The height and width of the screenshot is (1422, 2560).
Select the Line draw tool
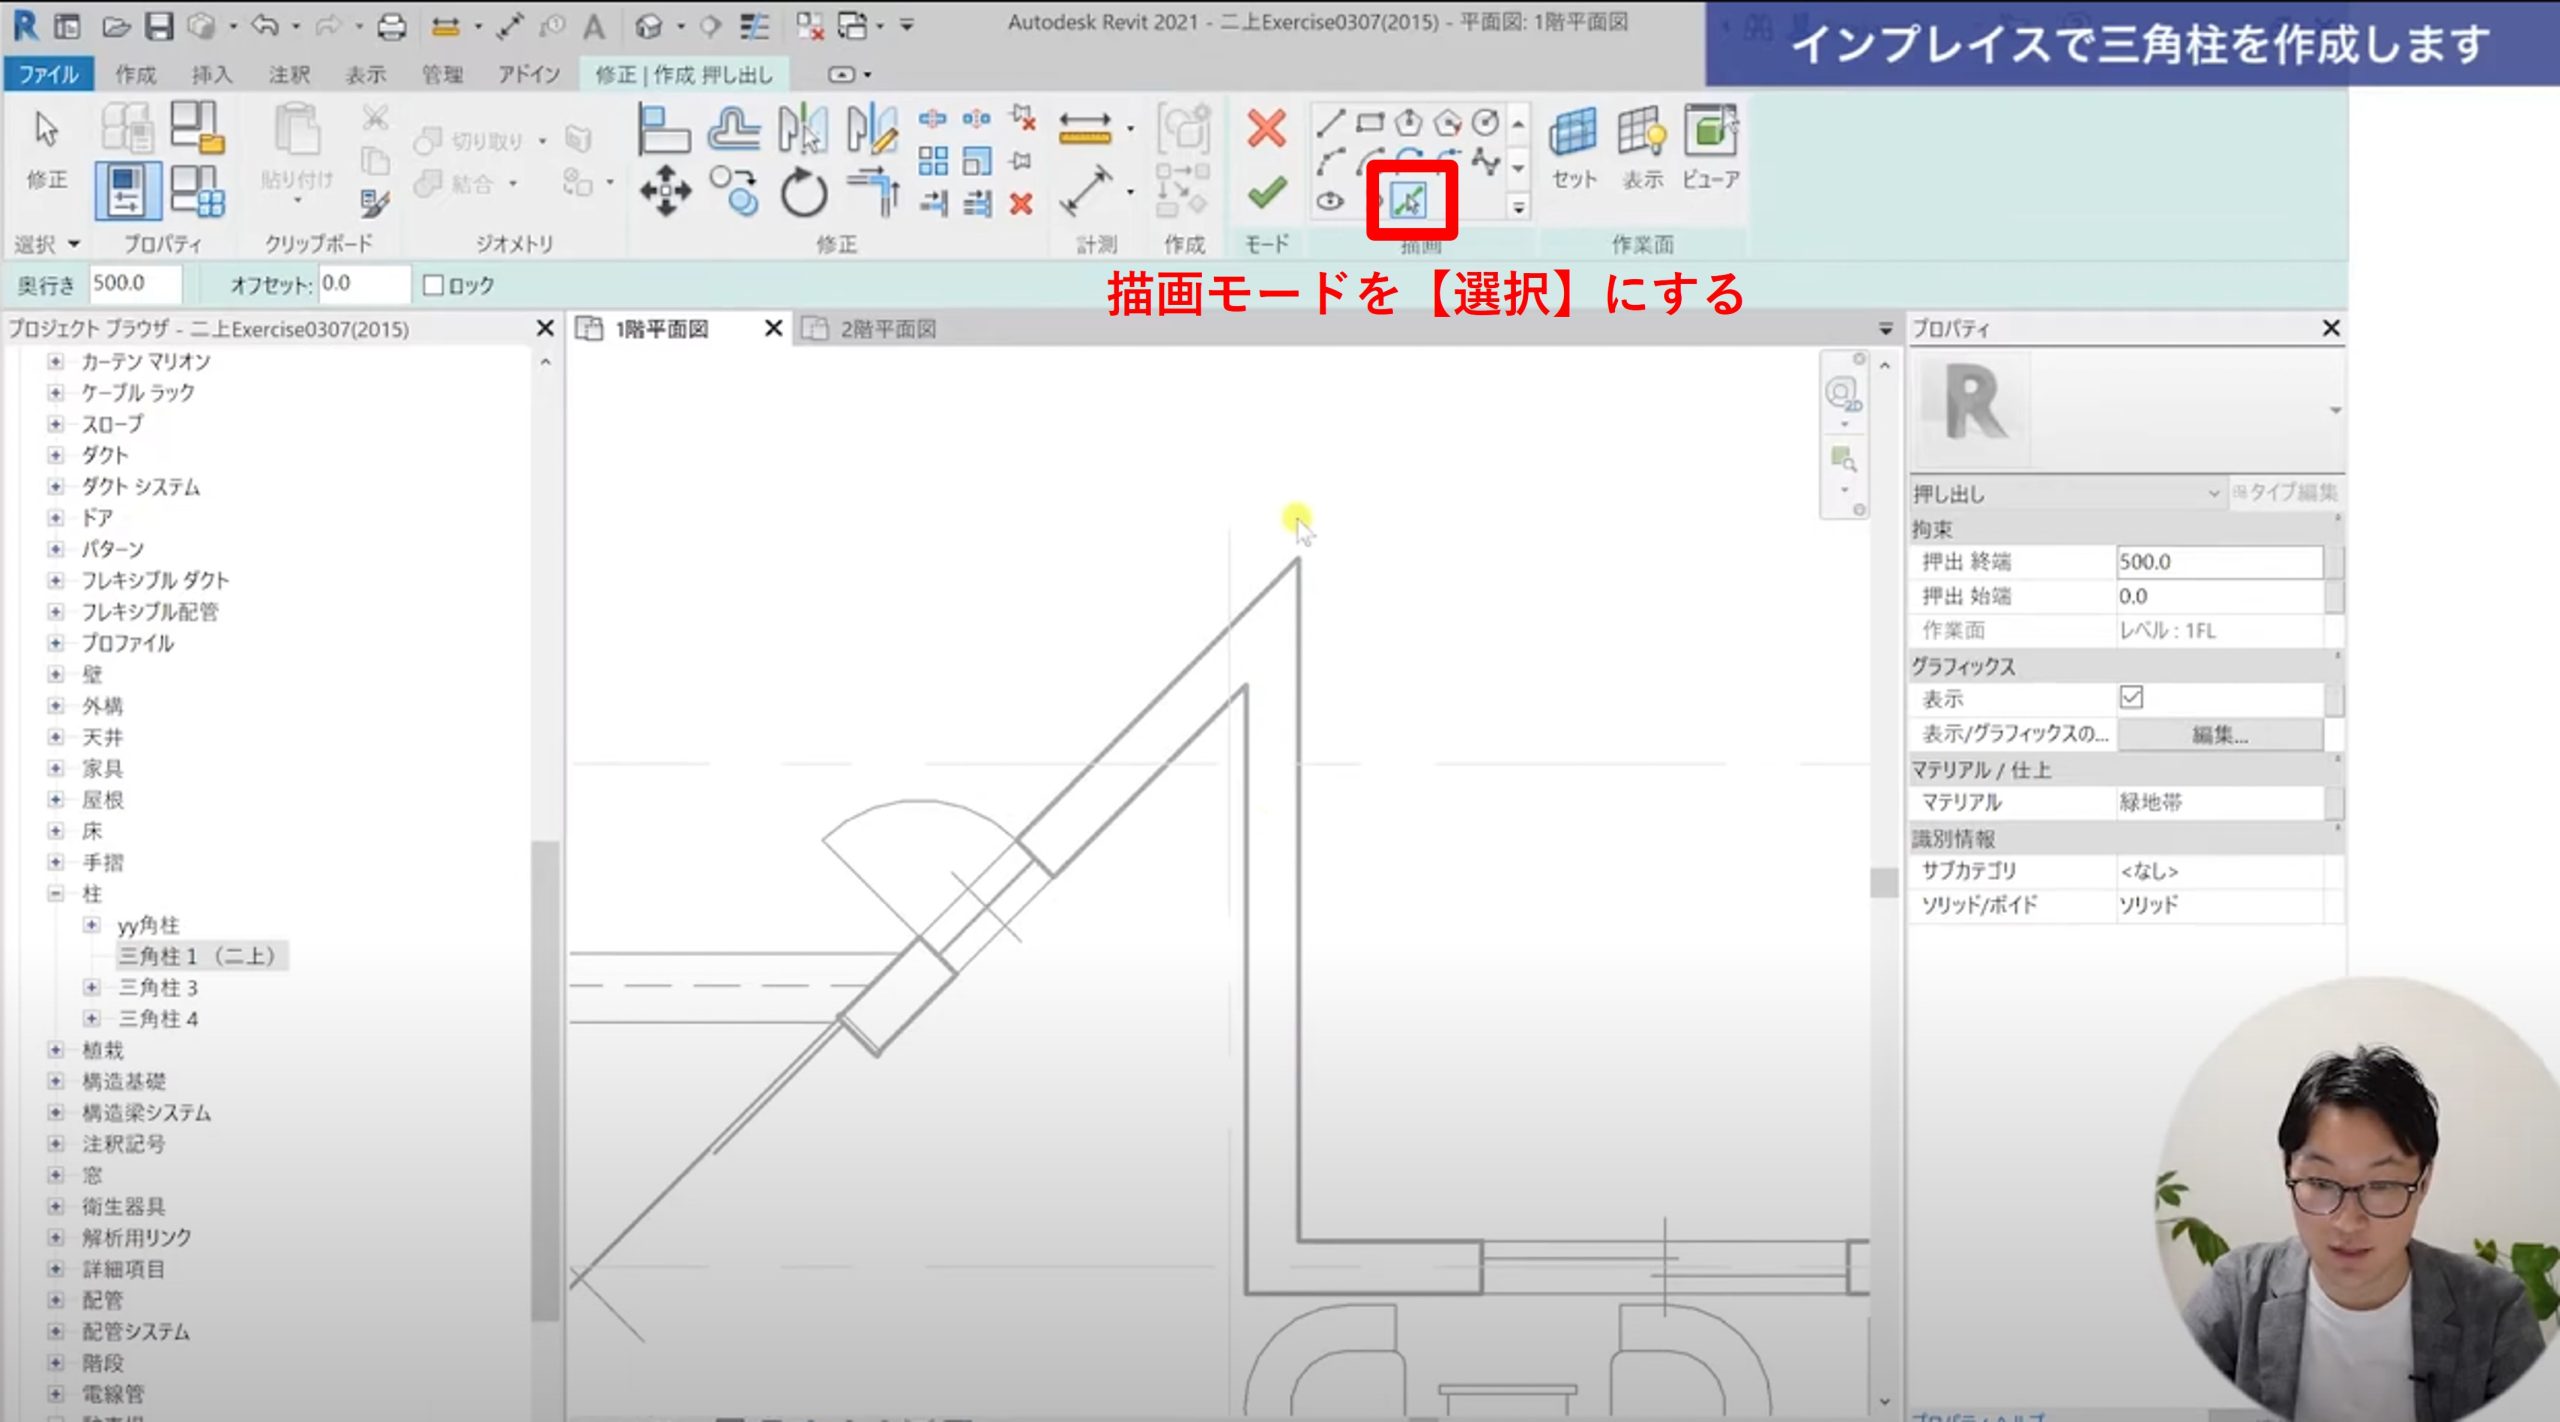coord(1330,124)
